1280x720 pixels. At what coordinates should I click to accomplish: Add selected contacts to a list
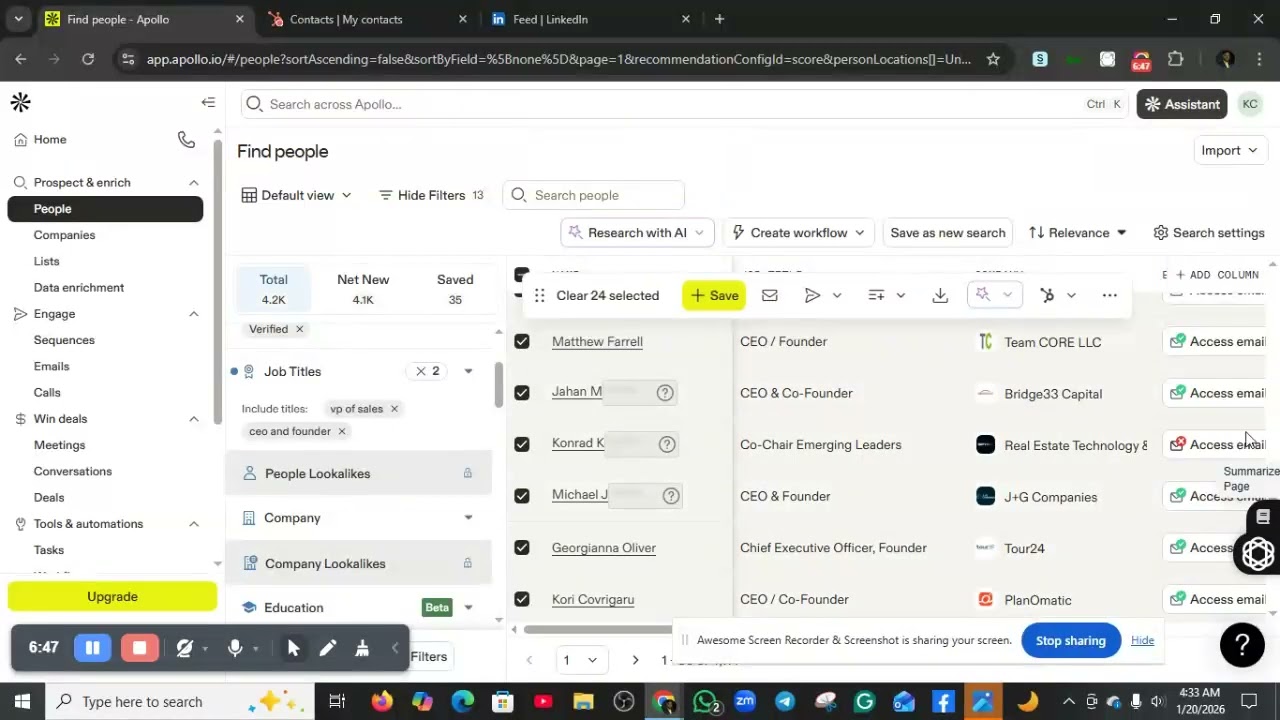[876, 296]
